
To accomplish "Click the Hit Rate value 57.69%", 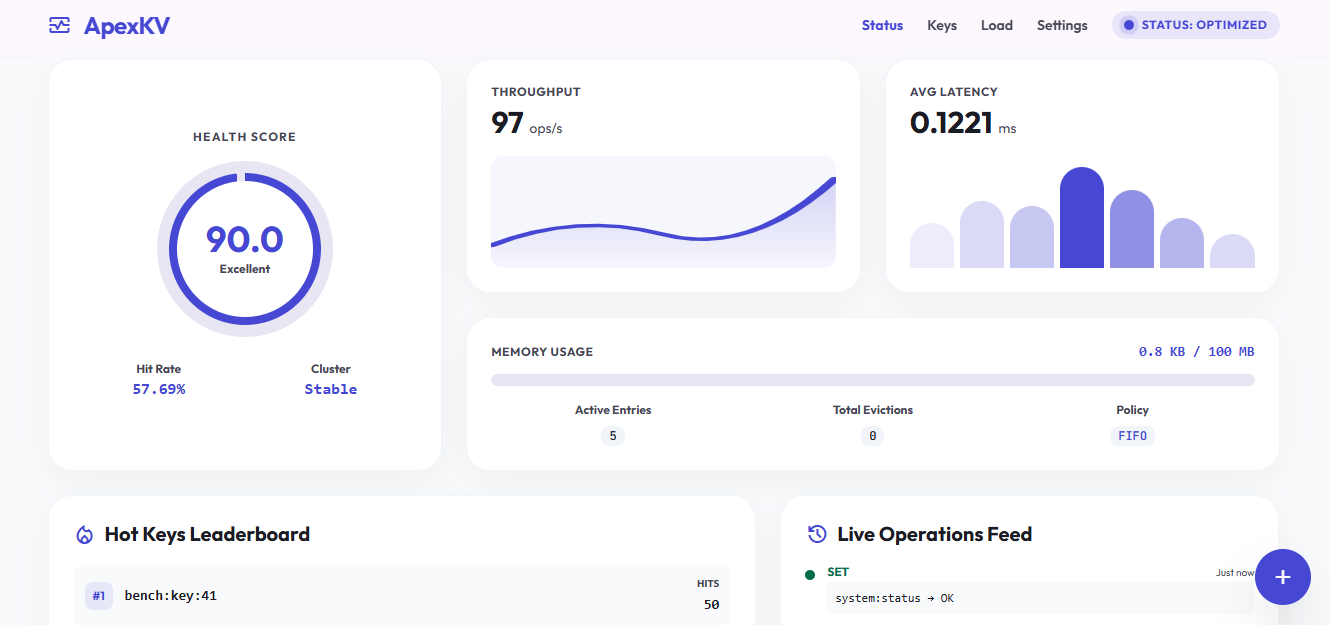I will tap(159, 389).
